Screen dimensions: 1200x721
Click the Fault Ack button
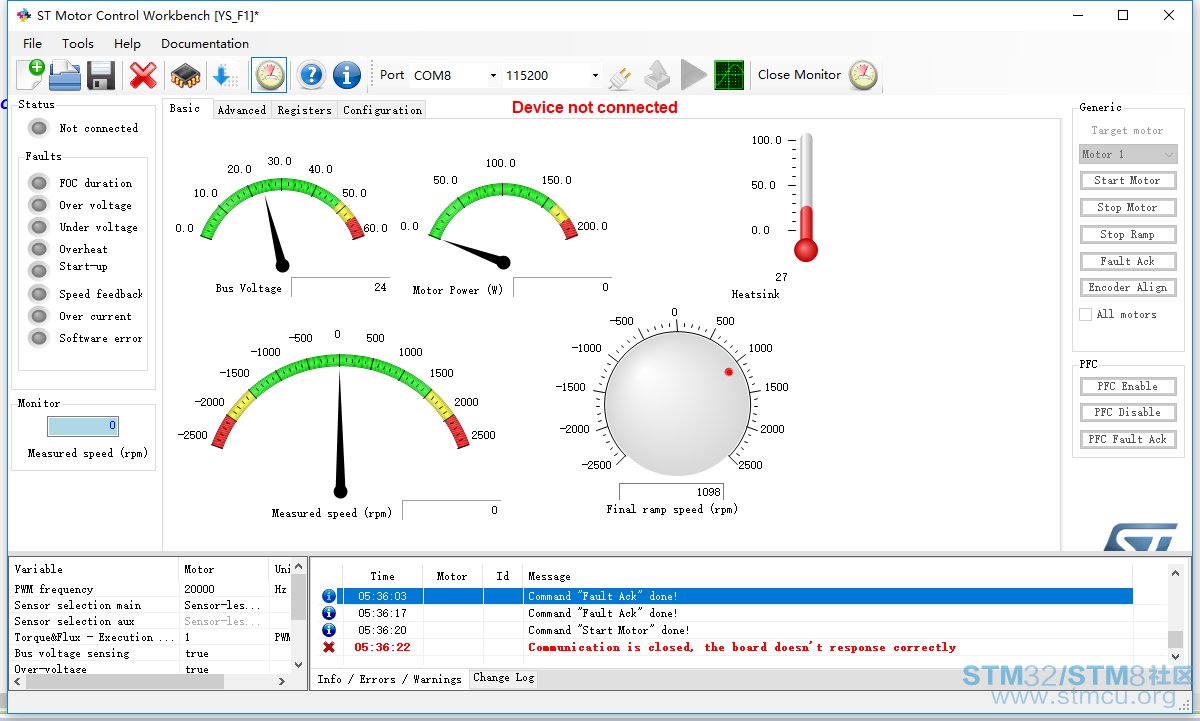point(1128,261)
